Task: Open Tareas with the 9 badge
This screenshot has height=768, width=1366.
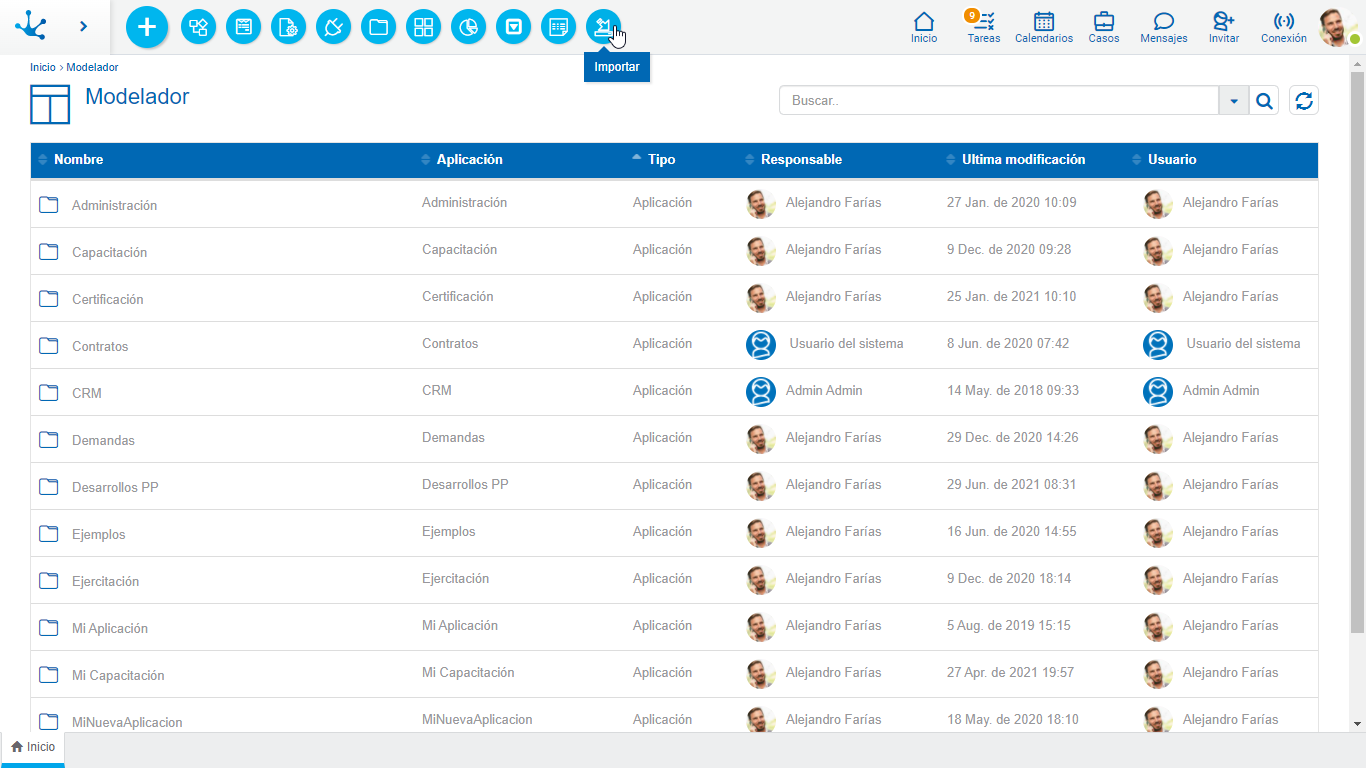Action: pyautogui.click(x=983, y=27)
